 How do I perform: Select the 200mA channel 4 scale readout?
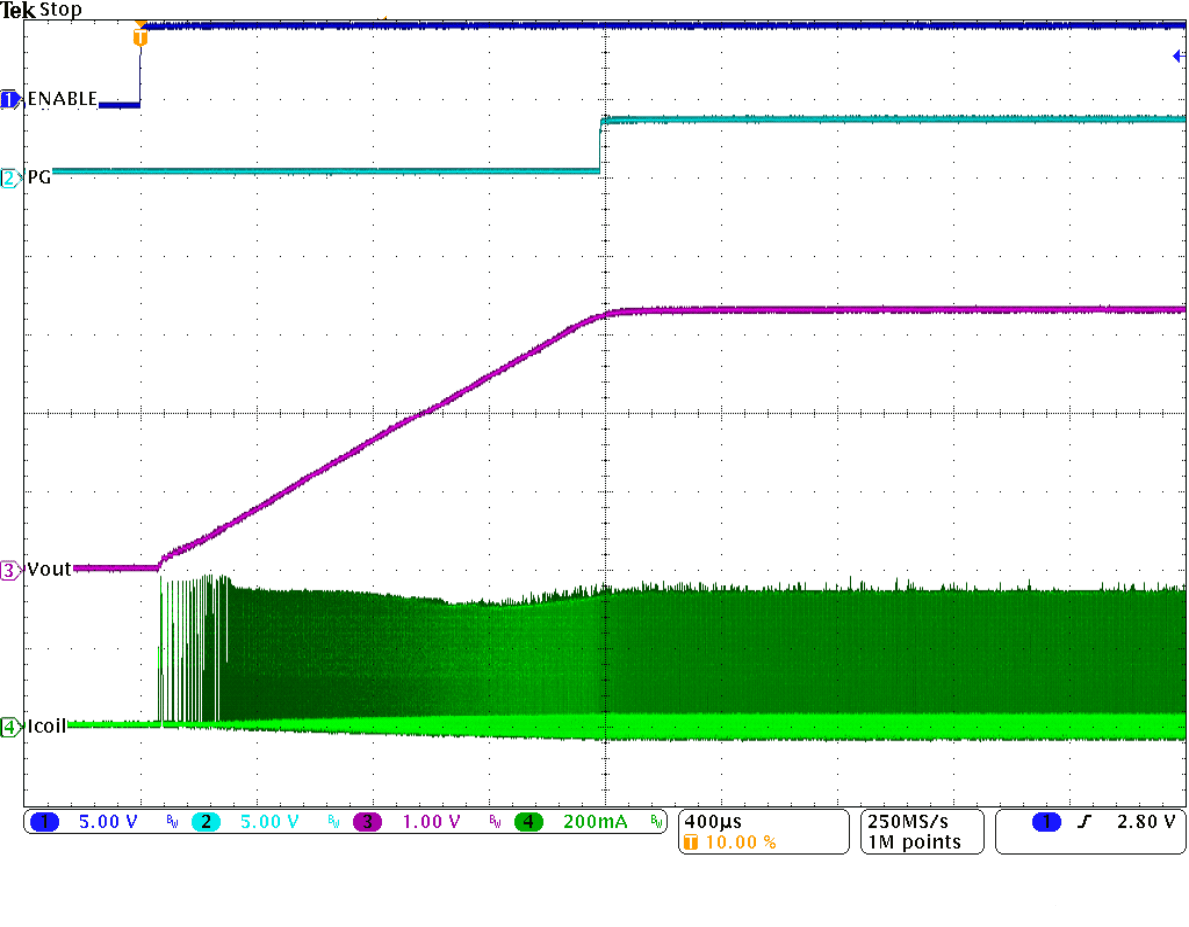pyautogui.click(x=594, y=822)
